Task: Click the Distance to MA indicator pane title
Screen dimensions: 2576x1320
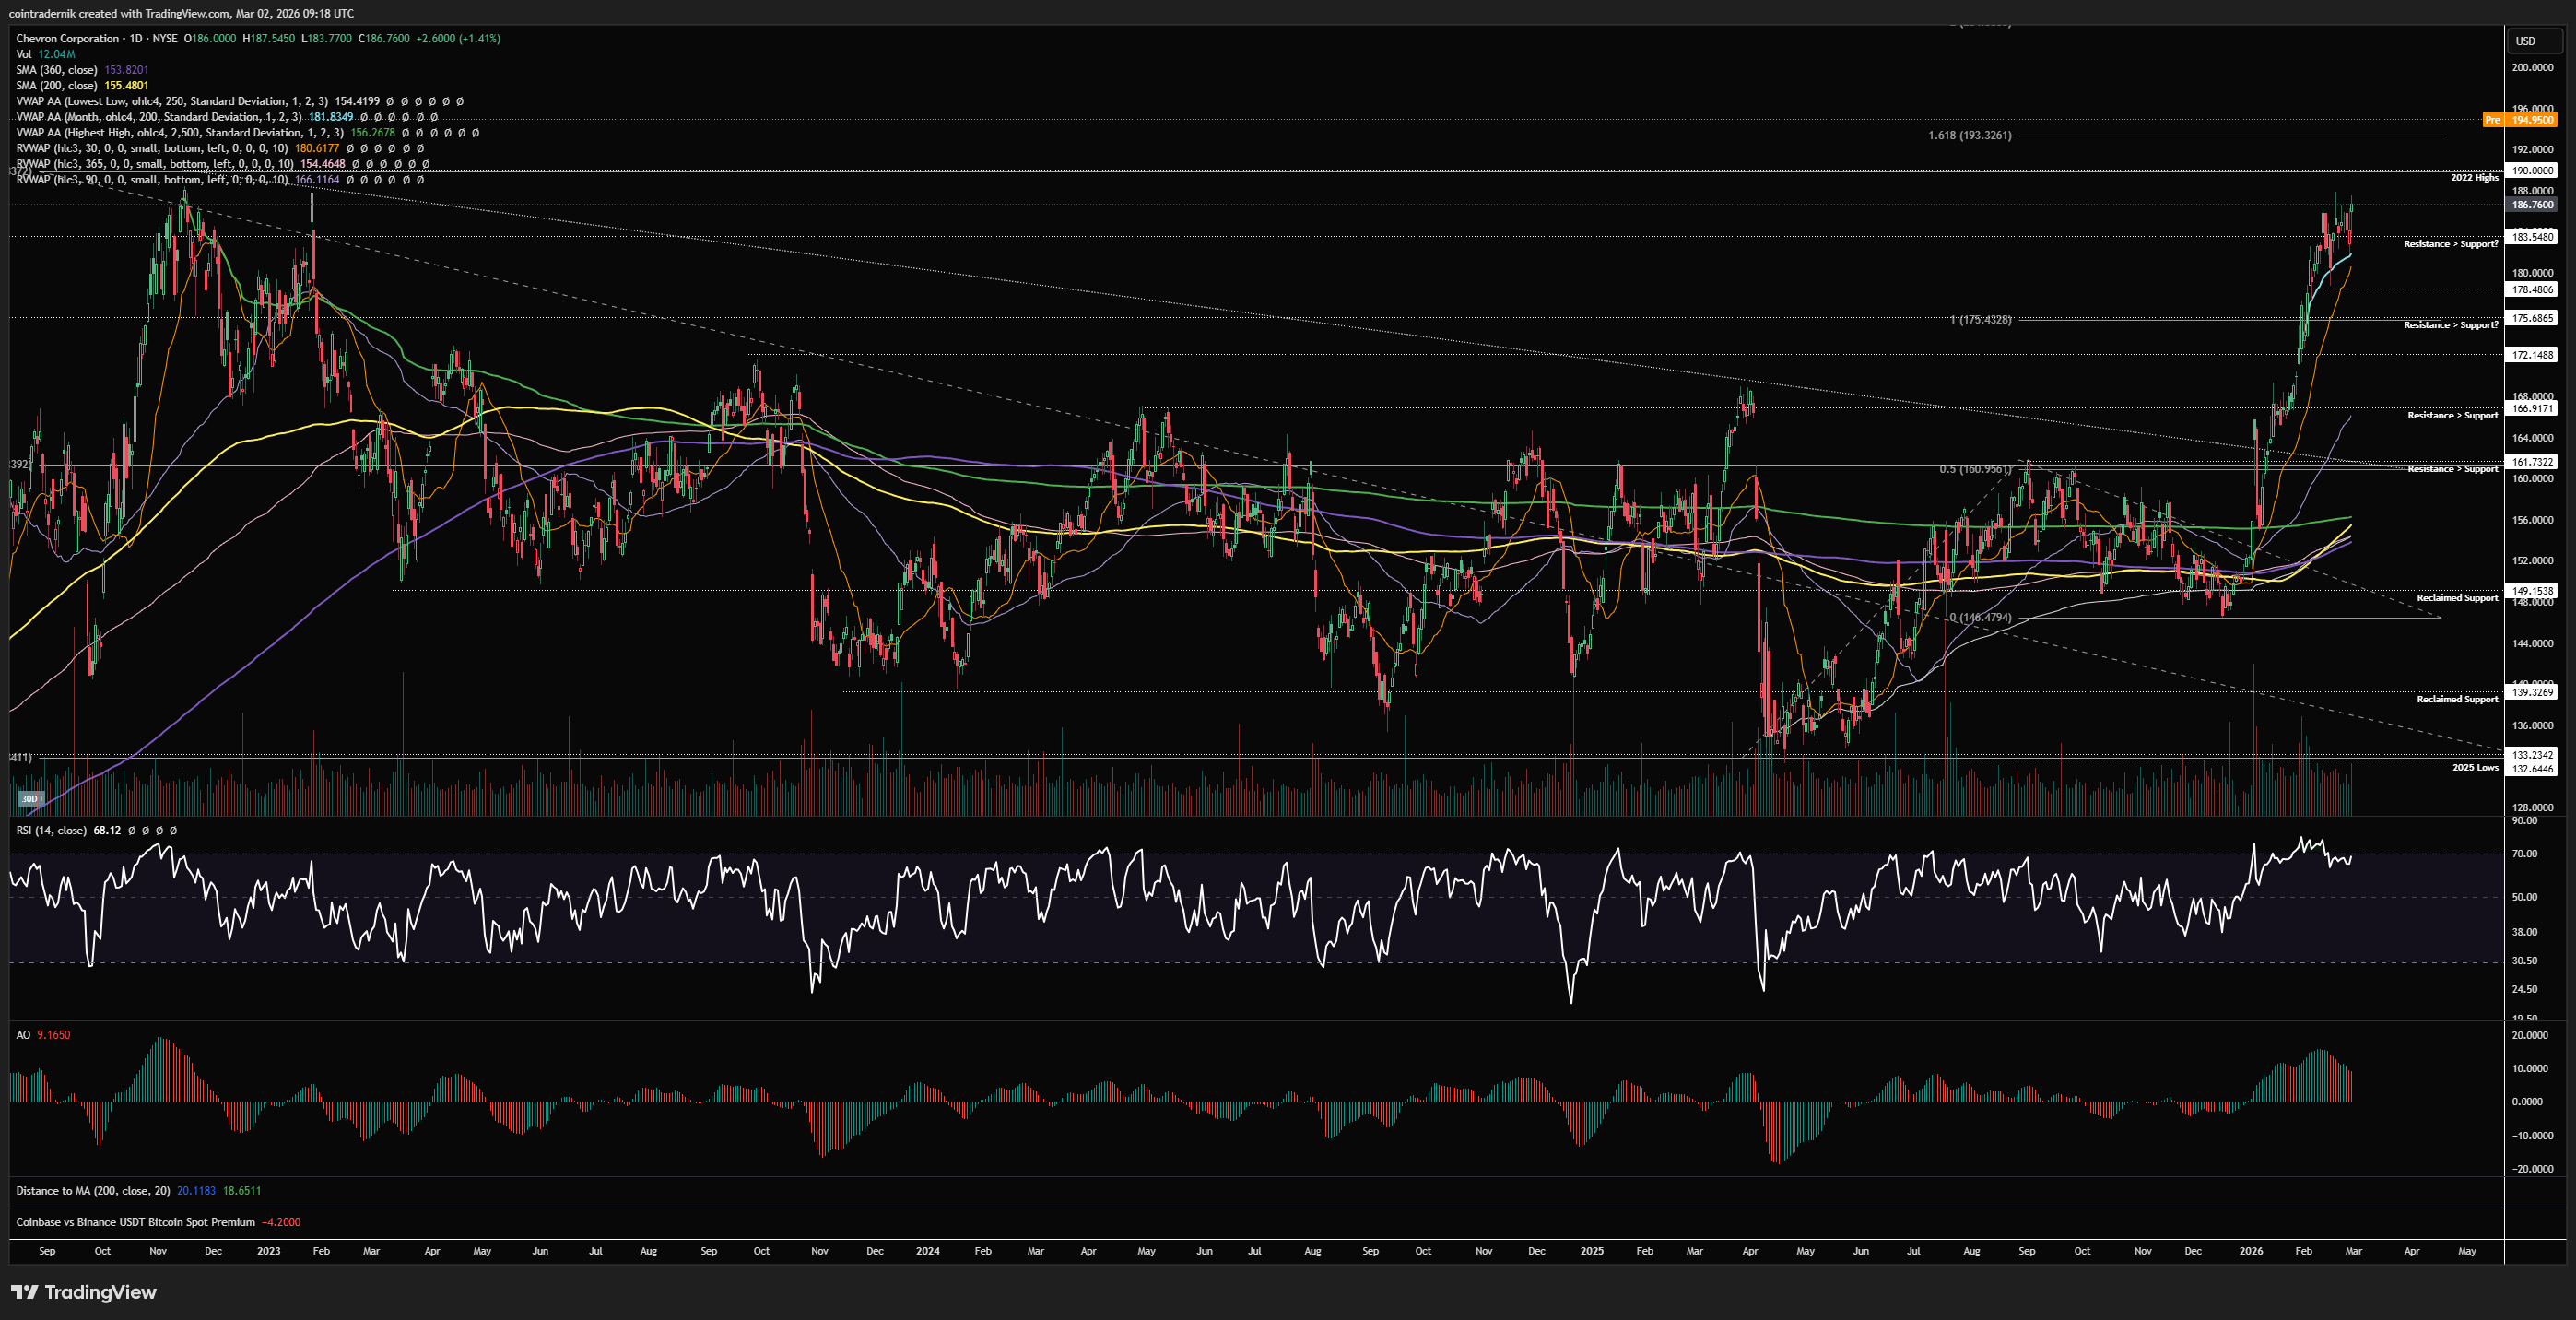Action: (92, 1190)
